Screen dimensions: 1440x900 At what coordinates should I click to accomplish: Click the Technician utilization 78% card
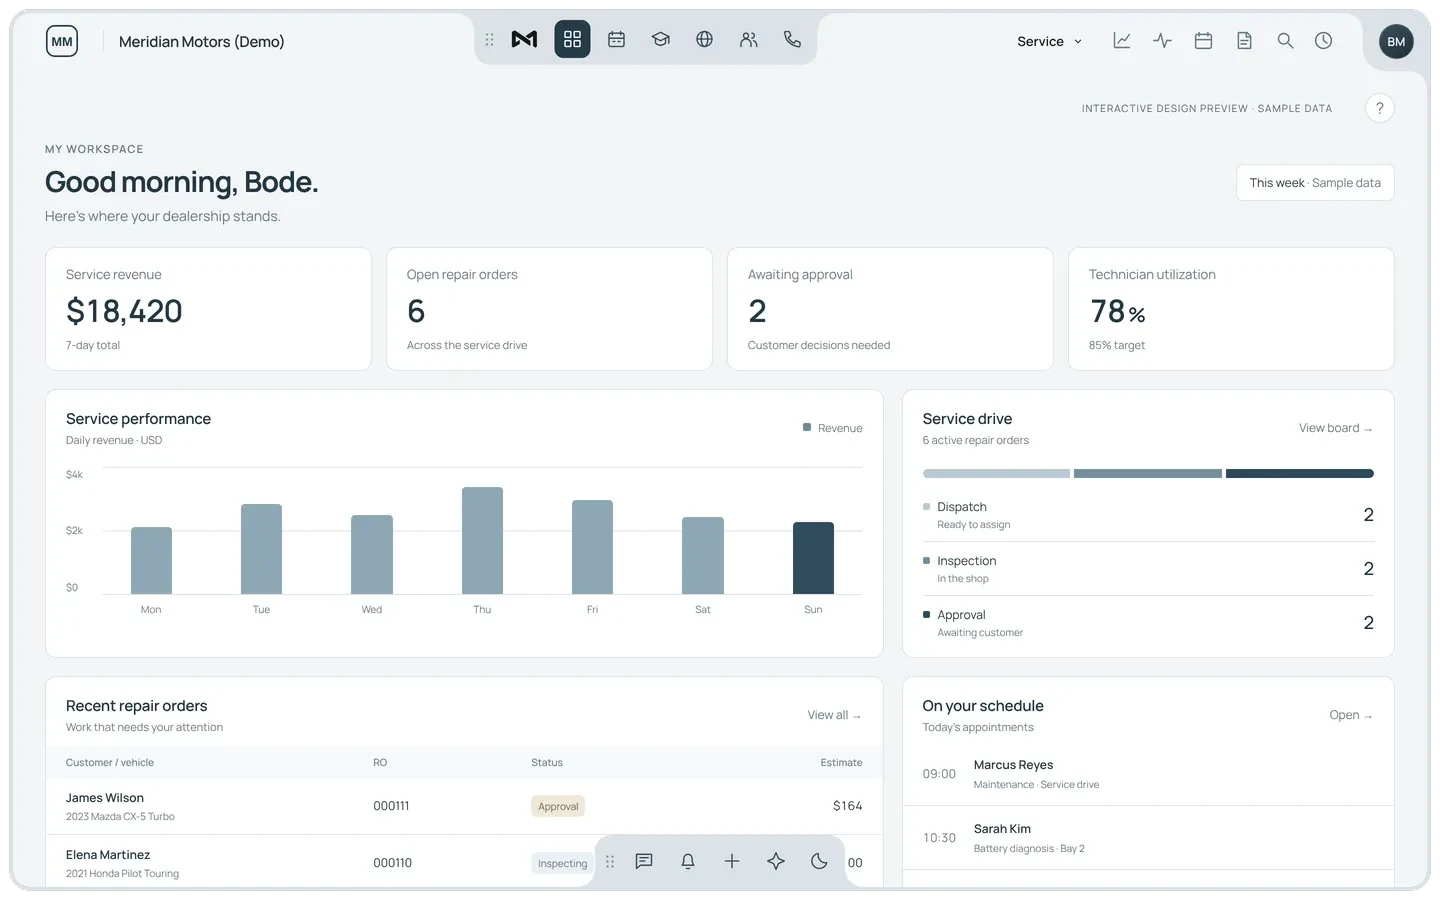[x=1231, y=309]
